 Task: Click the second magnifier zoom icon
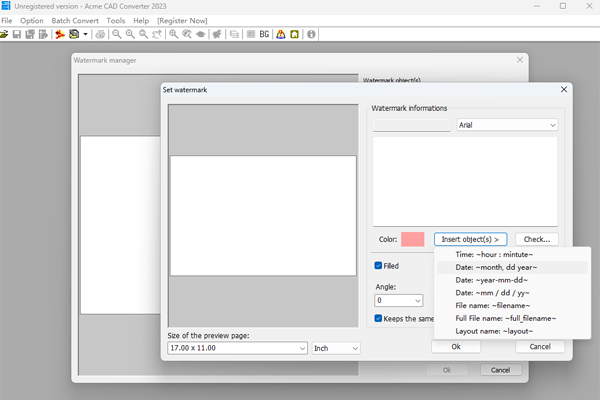[130, 34]
